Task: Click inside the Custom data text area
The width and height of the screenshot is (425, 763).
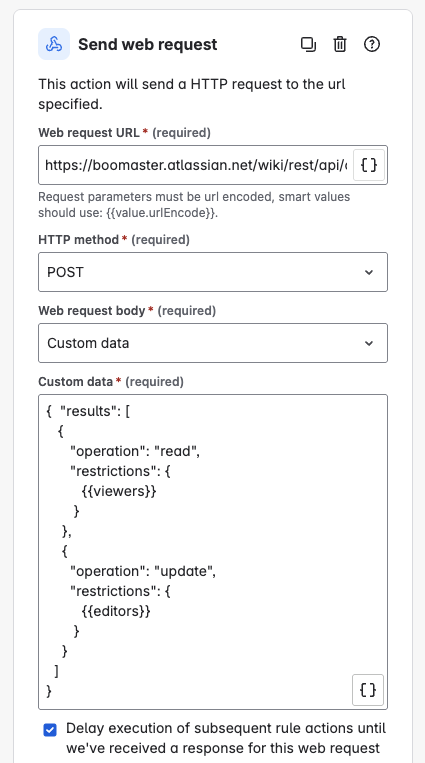Action: pyautogui.click(x=213, y=552)
